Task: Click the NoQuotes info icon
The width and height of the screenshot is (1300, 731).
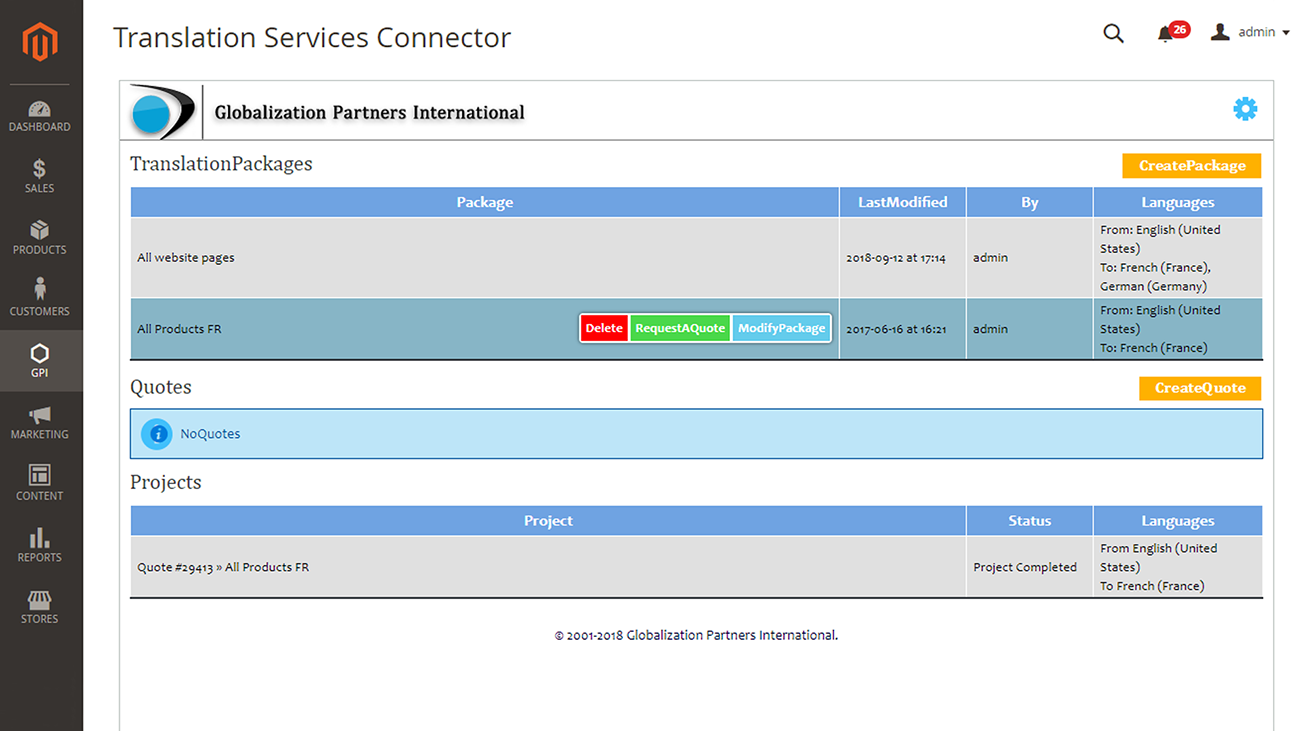Action: pyautogui.click(x=157, y=434)
